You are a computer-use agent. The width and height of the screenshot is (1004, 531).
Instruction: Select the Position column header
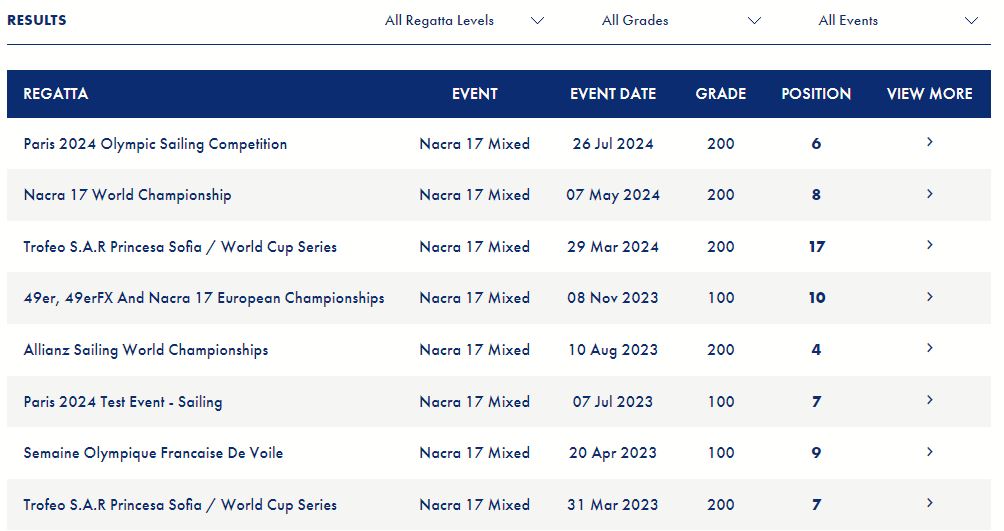(x=816, y=94)
